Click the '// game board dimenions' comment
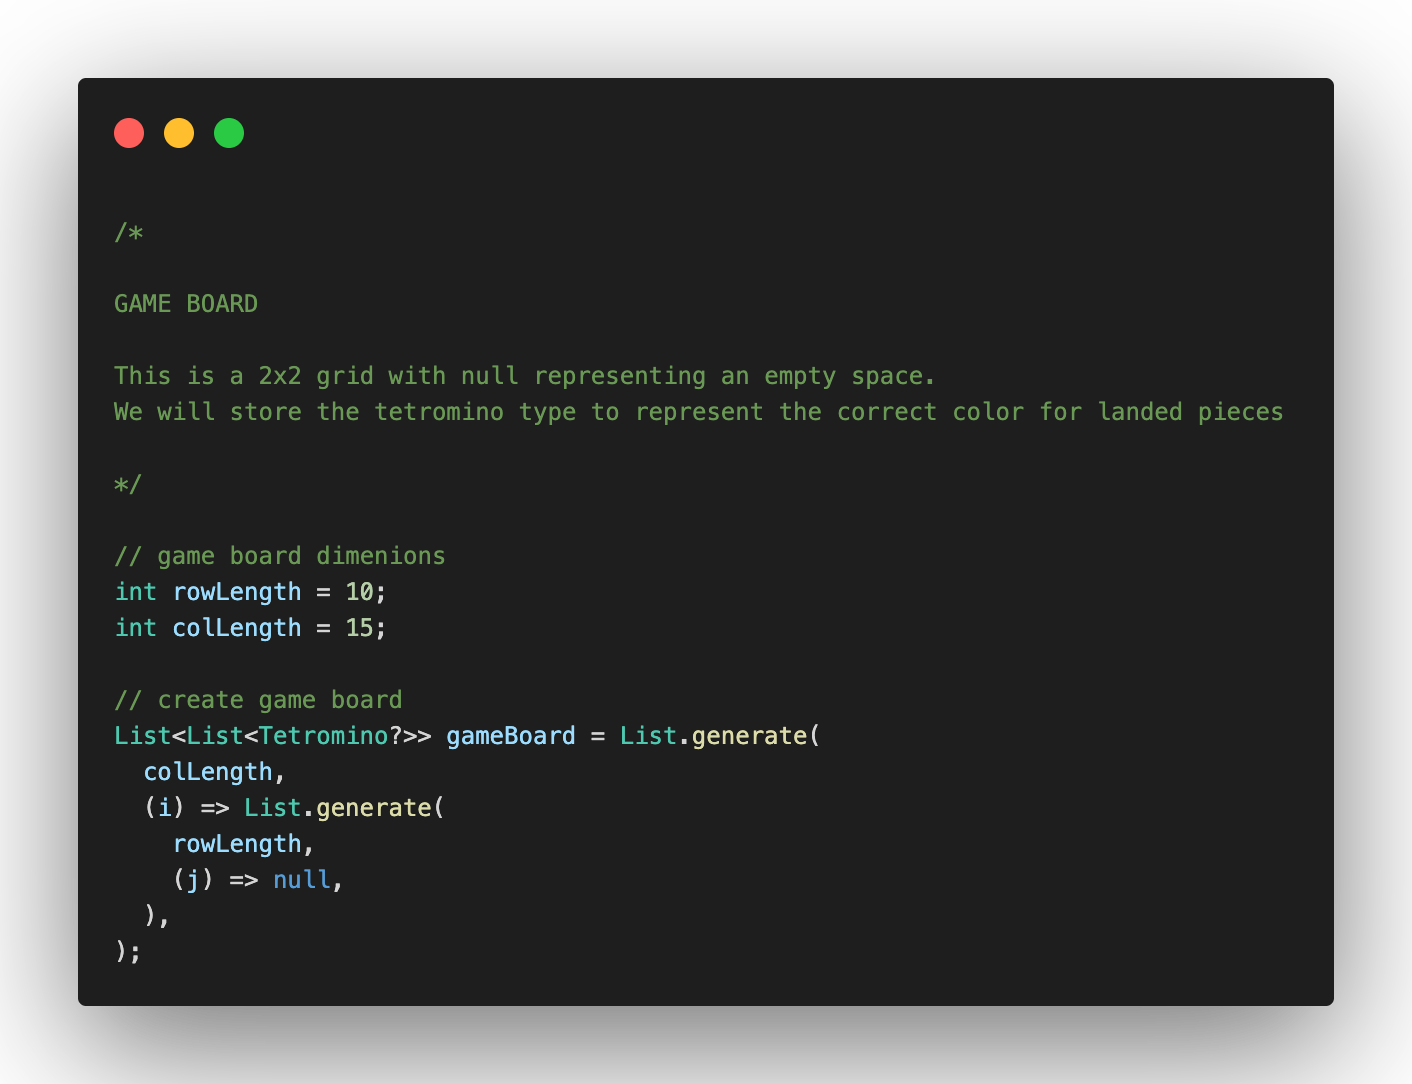The image size is (1412, 1084). tap(280, 556)
